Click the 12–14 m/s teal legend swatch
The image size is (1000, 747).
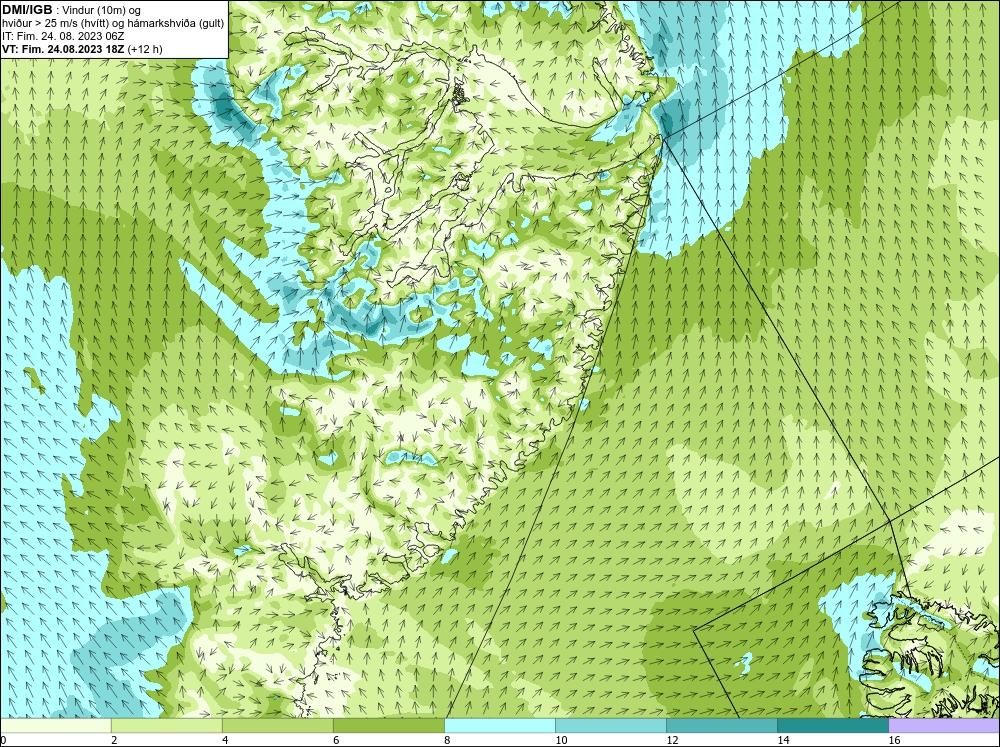click(x=722, y=725)
